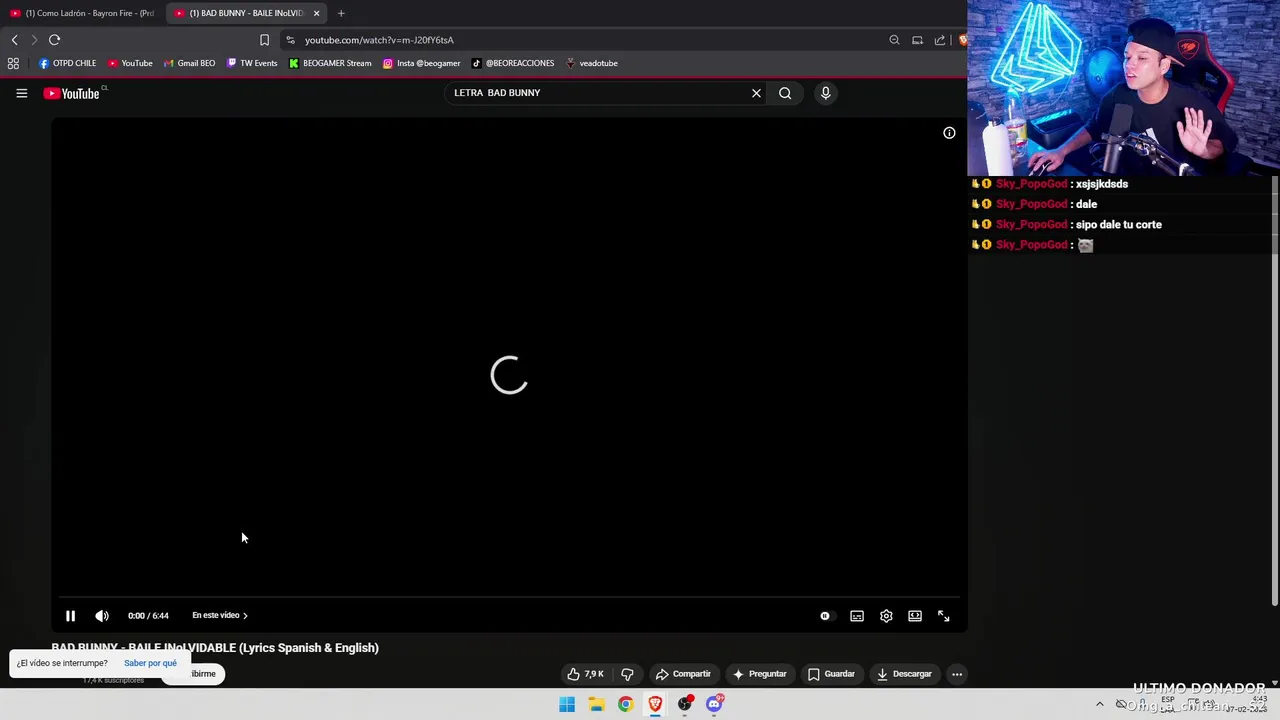The height and width of the screenshot is (720, 1280).
Task: Go back with the browser back arrow
Action: [x=14, y=40]
